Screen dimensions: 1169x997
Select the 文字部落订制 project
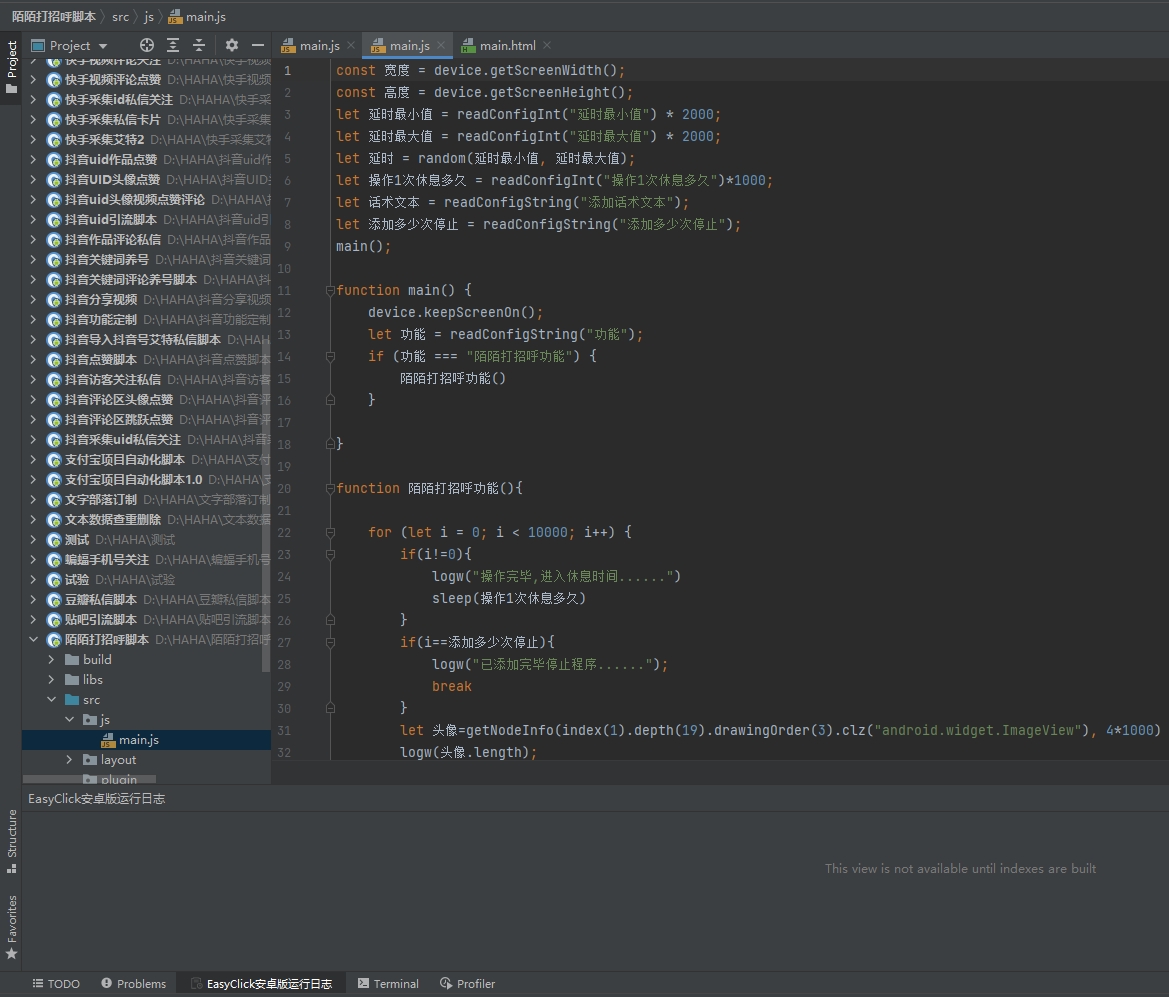coord(146,499)
